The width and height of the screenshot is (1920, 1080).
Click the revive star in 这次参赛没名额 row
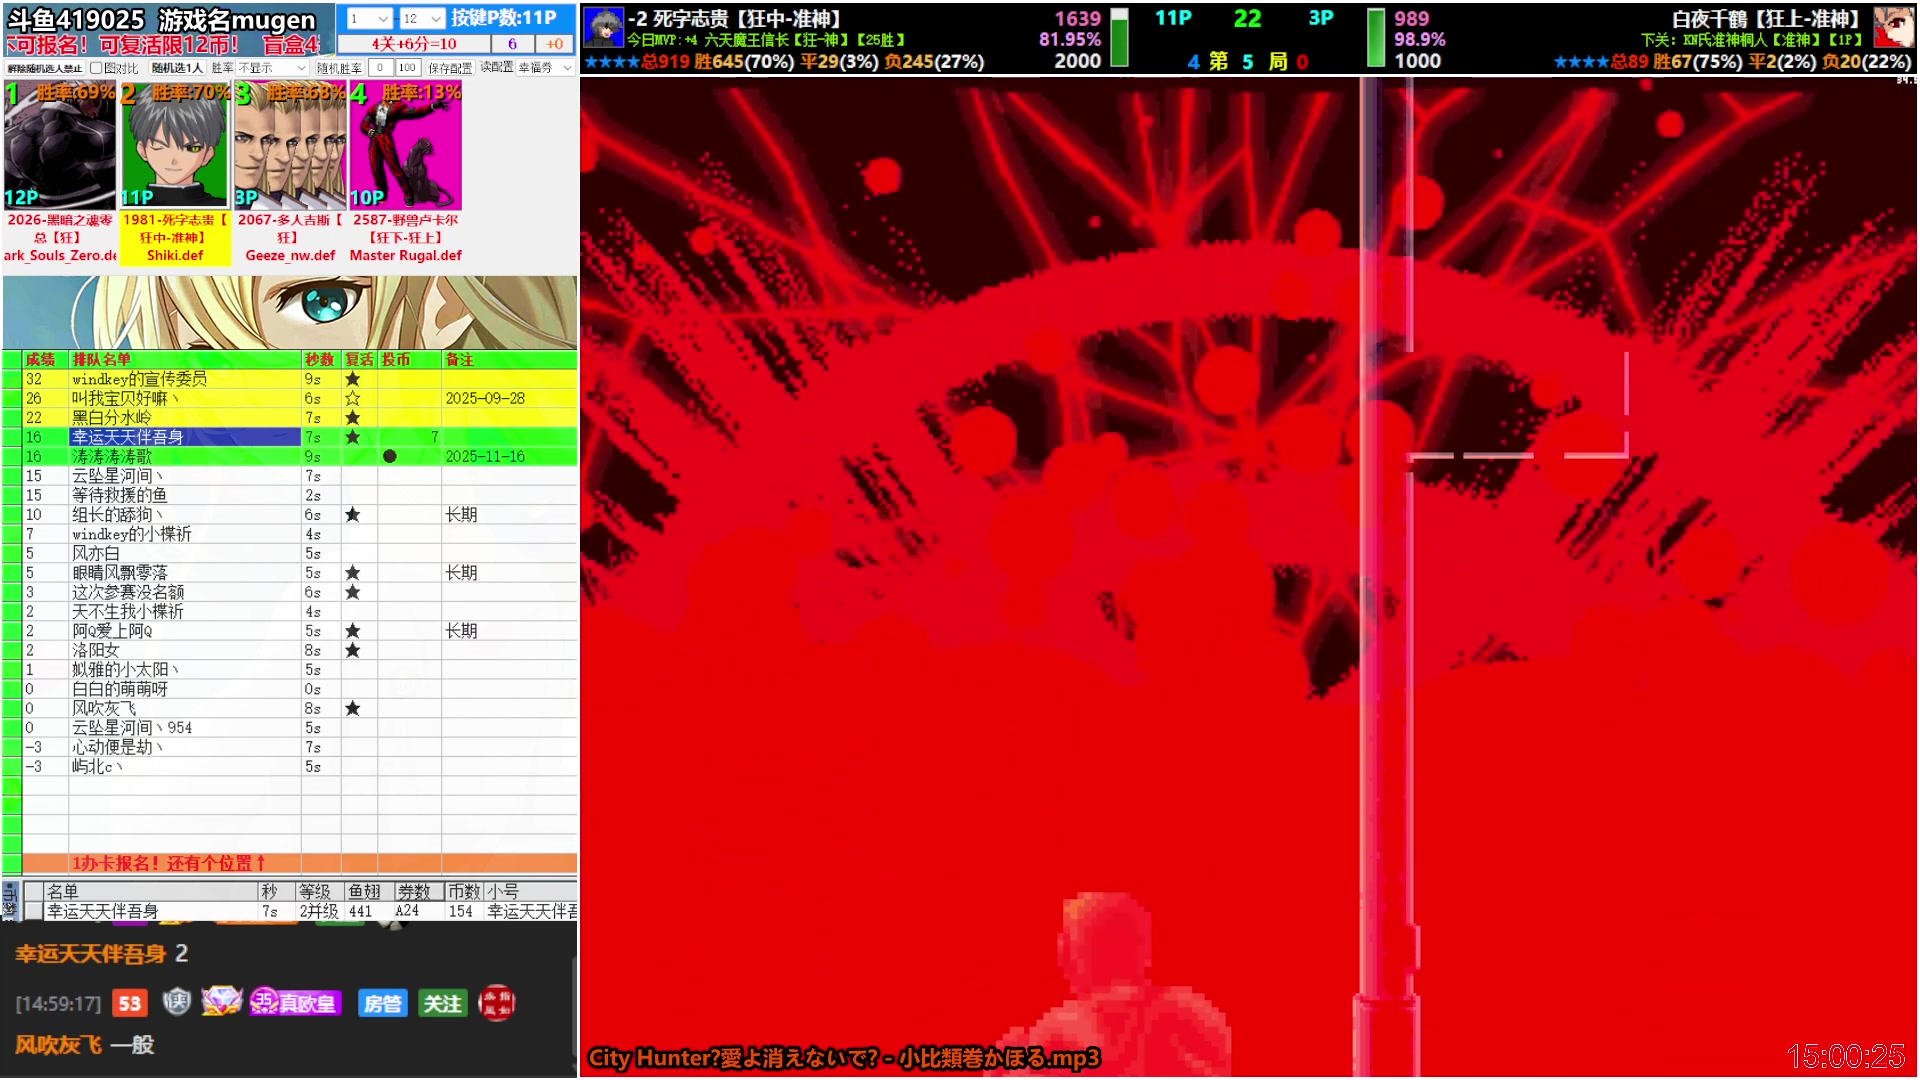click(x=352, y=592)
